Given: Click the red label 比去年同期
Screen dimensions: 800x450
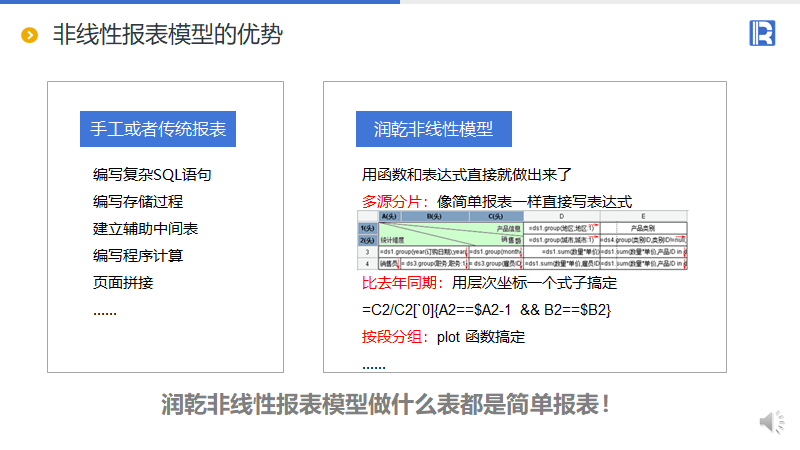Looking at the screenshot, I should click(399, 283).
